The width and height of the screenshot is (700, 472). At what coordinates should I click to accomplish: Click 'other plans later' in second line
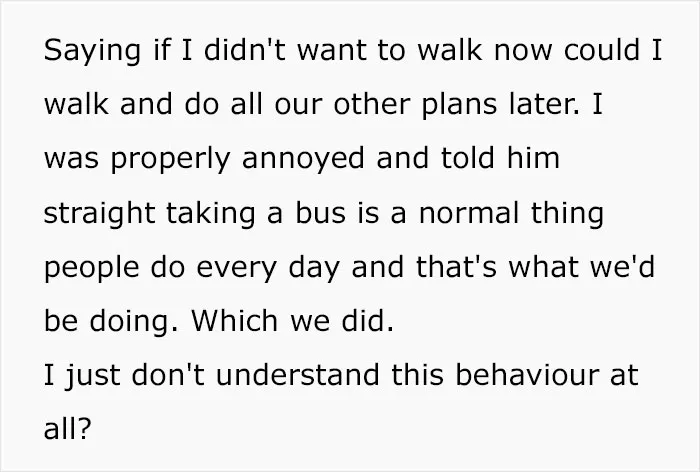click(x=455, y=105)
